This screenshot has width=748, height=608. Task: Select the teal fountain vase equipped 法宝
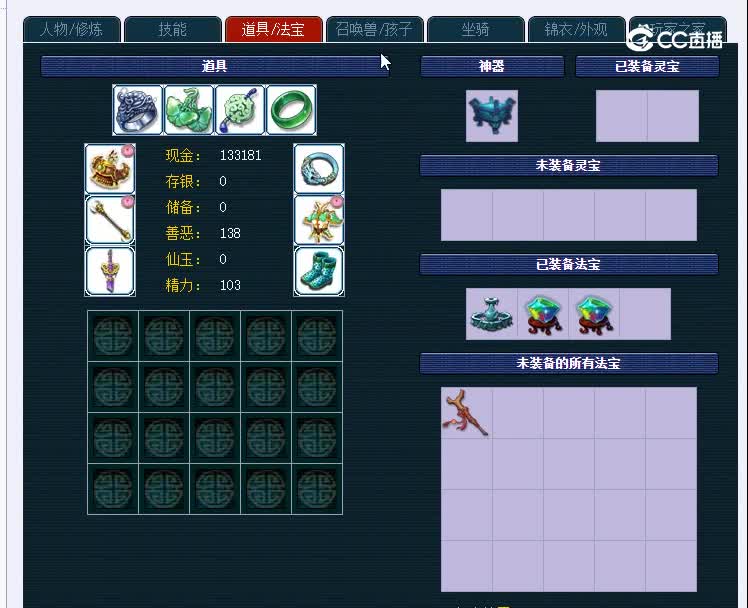click(x=492, y=314)
